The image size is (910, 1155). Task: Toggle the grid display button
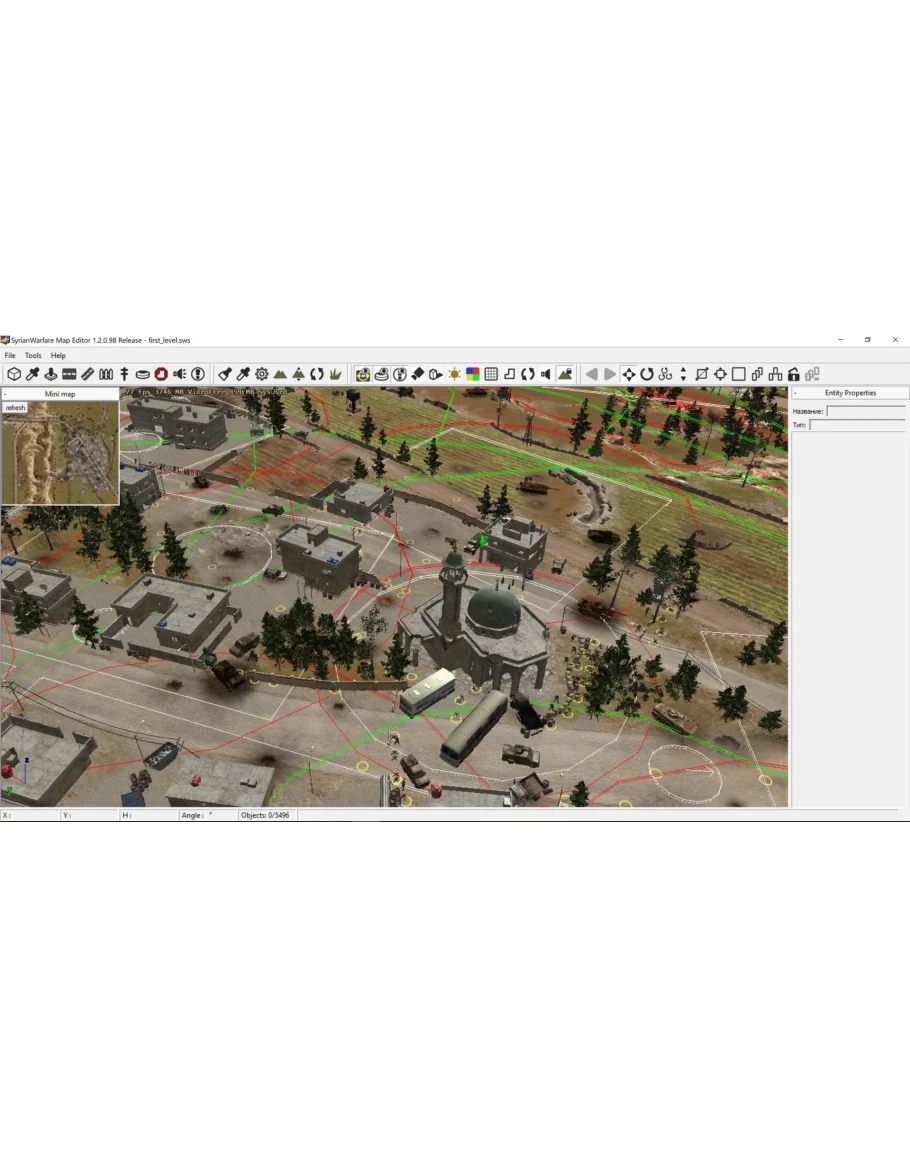pyautogui.click(x=491, y=374)
